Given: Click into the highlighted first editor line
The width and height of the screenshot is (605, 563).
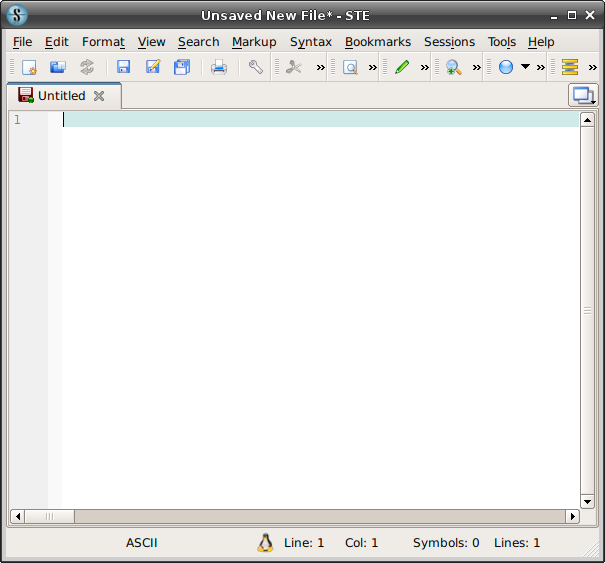Looking at the screenshot, I should pyautogui.click(x=321, y=120).
